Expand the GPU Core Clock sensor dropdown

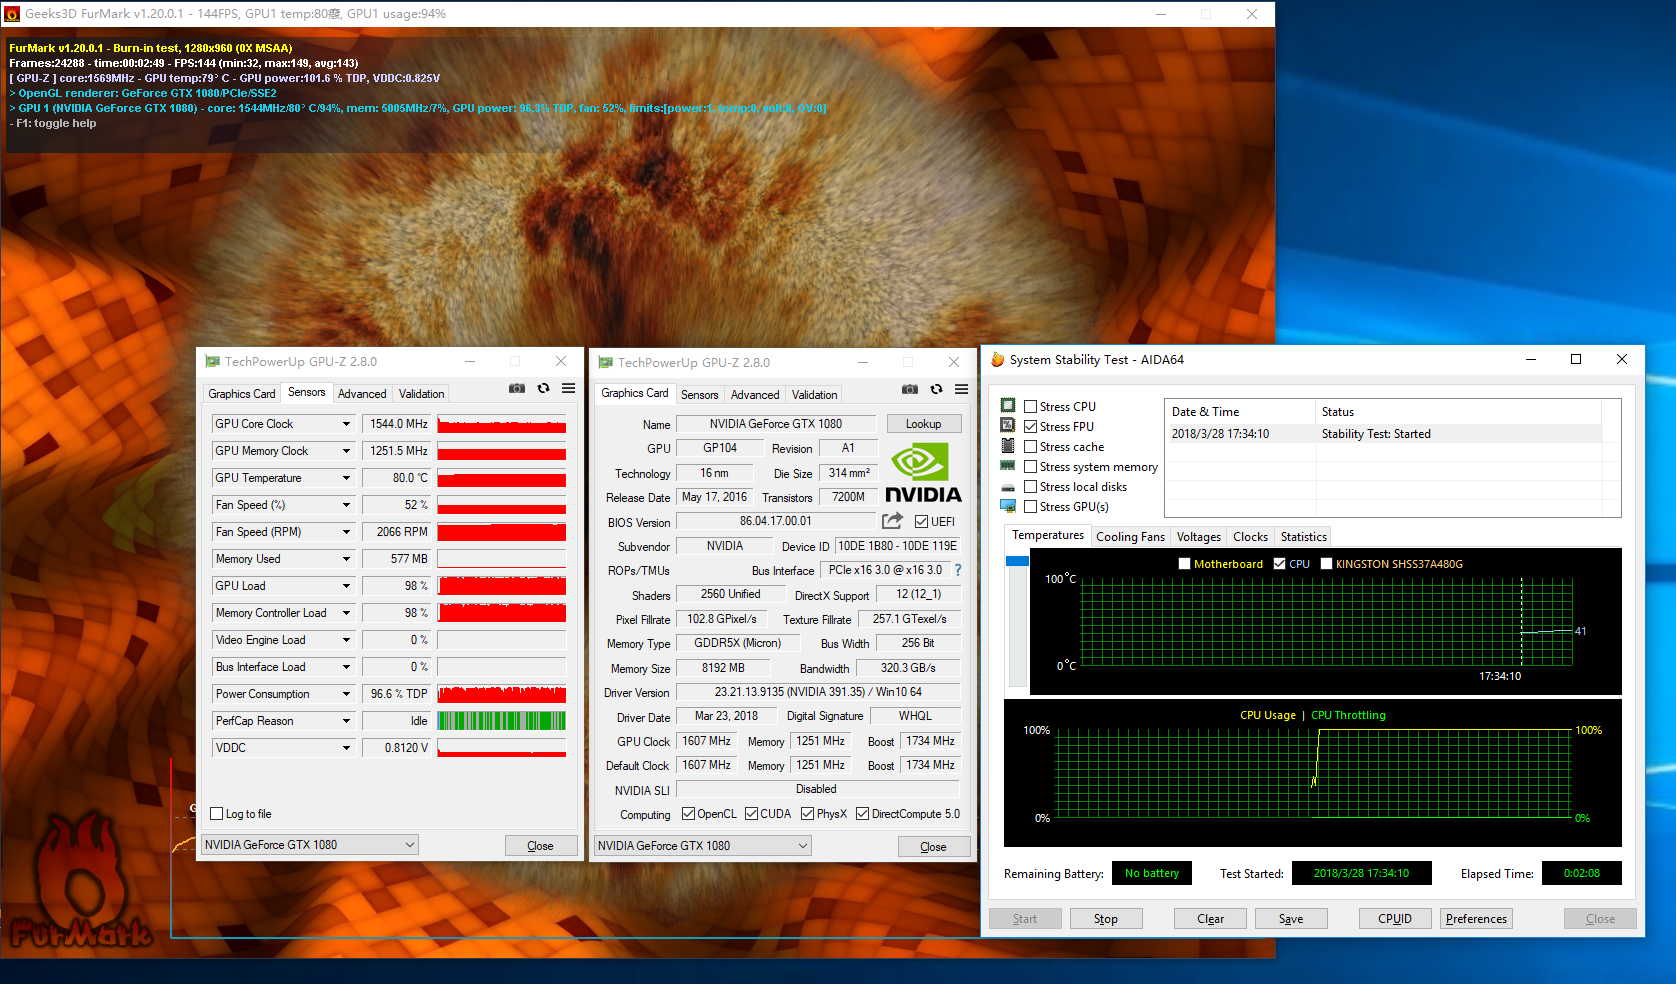pos(346,424)
